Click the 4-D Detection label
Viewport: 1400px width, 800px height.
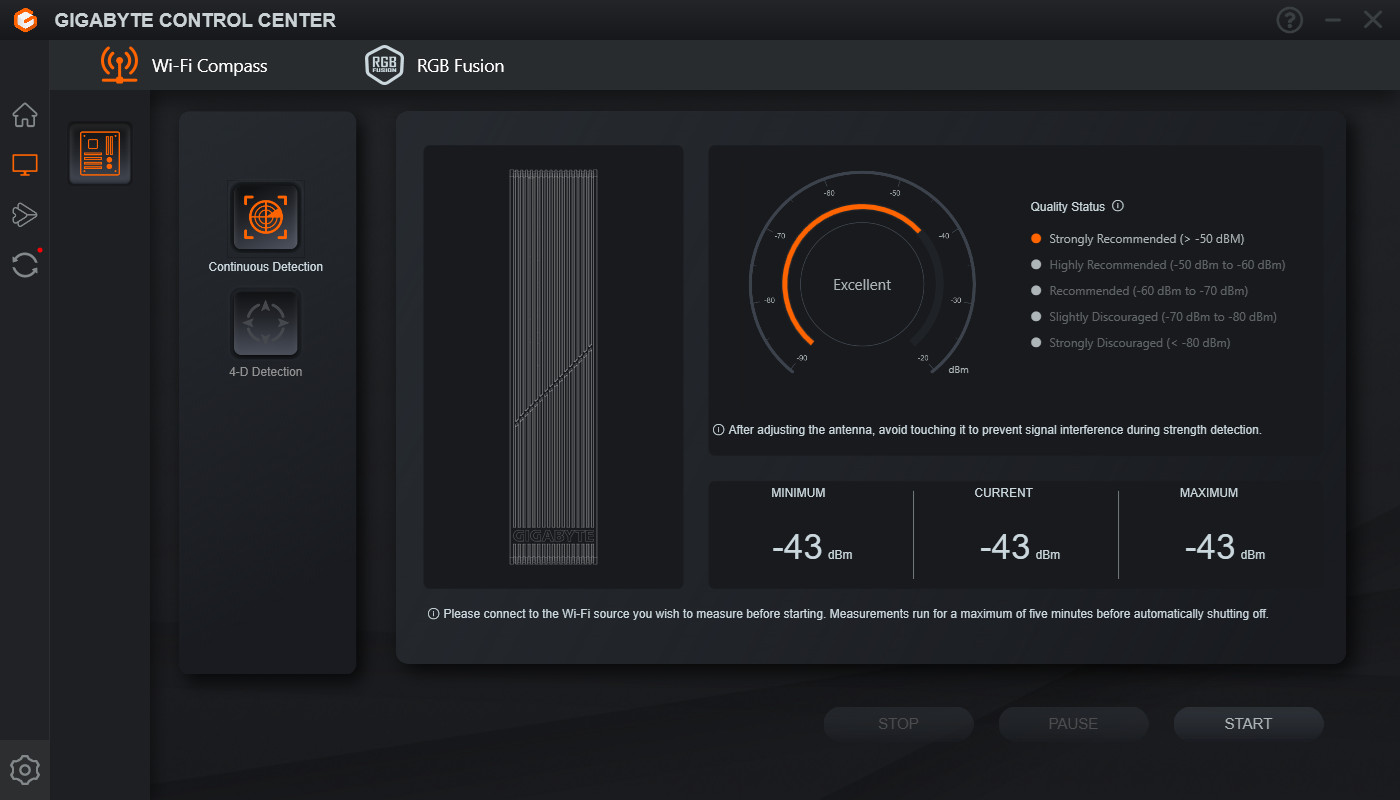(266, 372)
